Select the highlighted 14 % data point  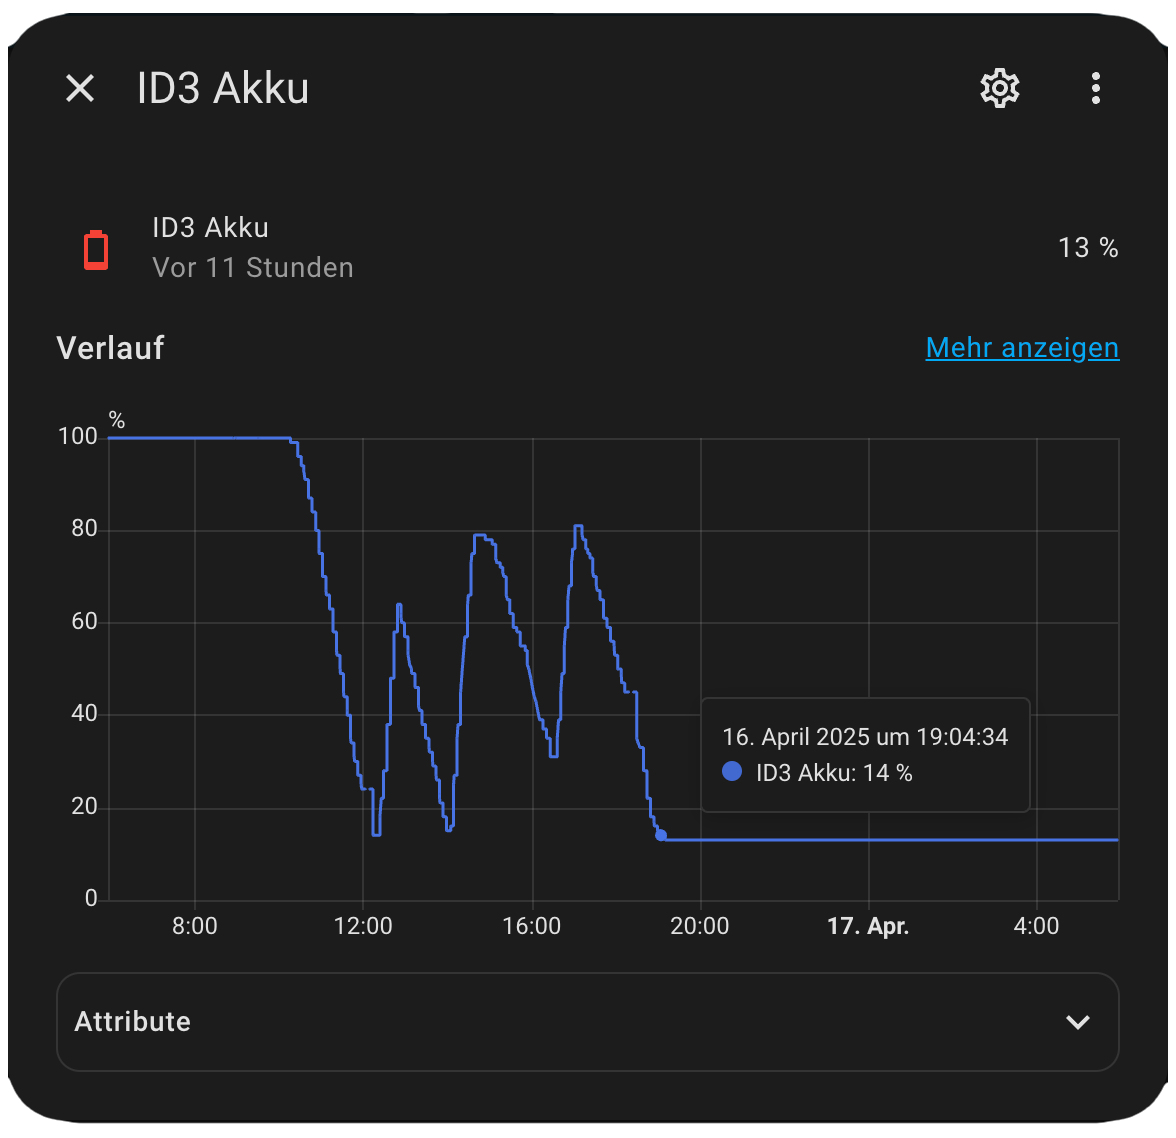661,835
